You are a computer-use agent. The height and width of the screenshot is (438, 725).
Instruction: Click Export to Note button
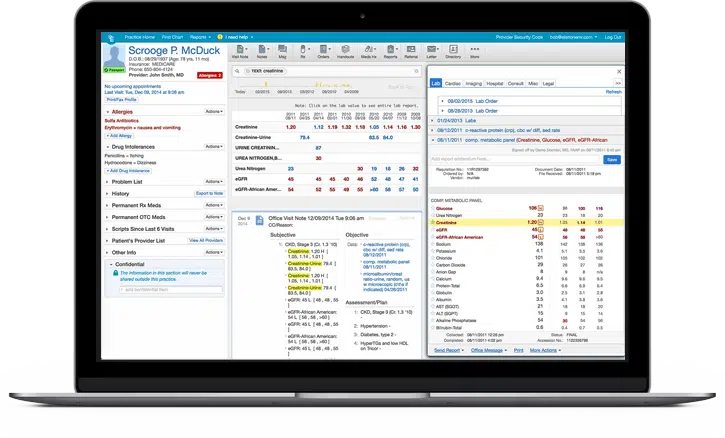[209, 193]
